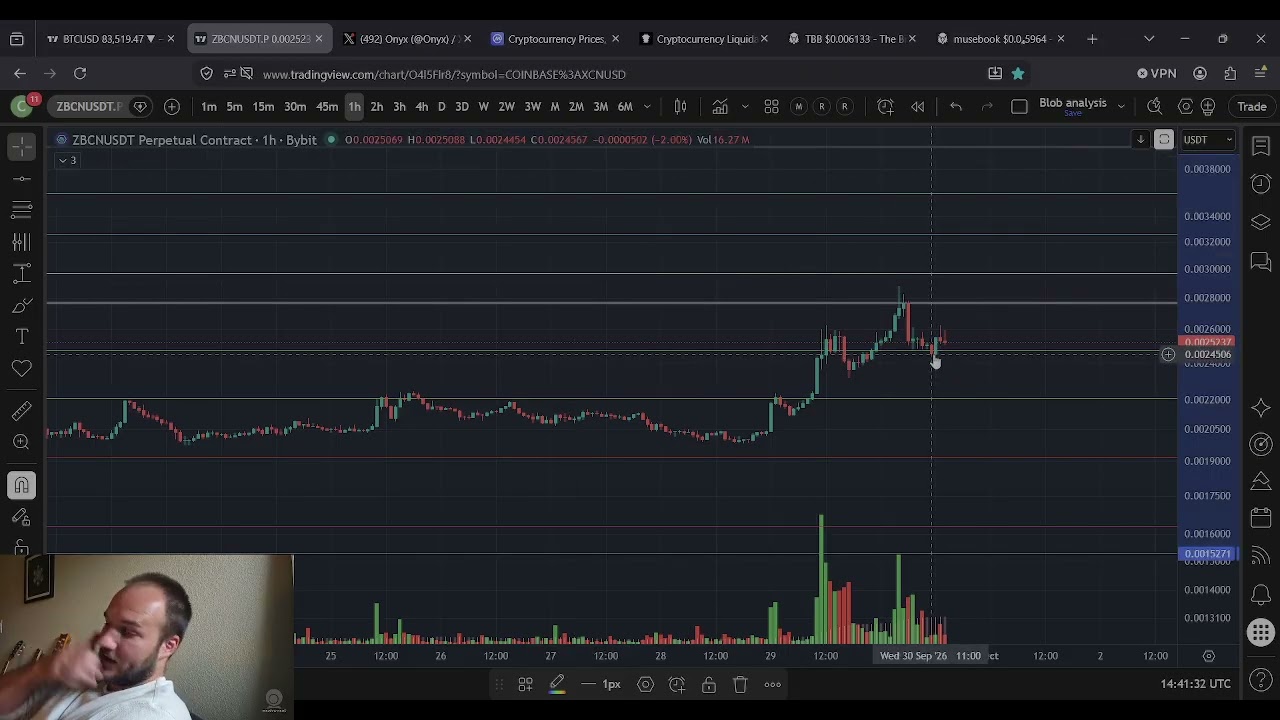The image size is (1280, 720).
Task: Add alert on drawing in floating toolbar
Action: click(x=677, y=684)
